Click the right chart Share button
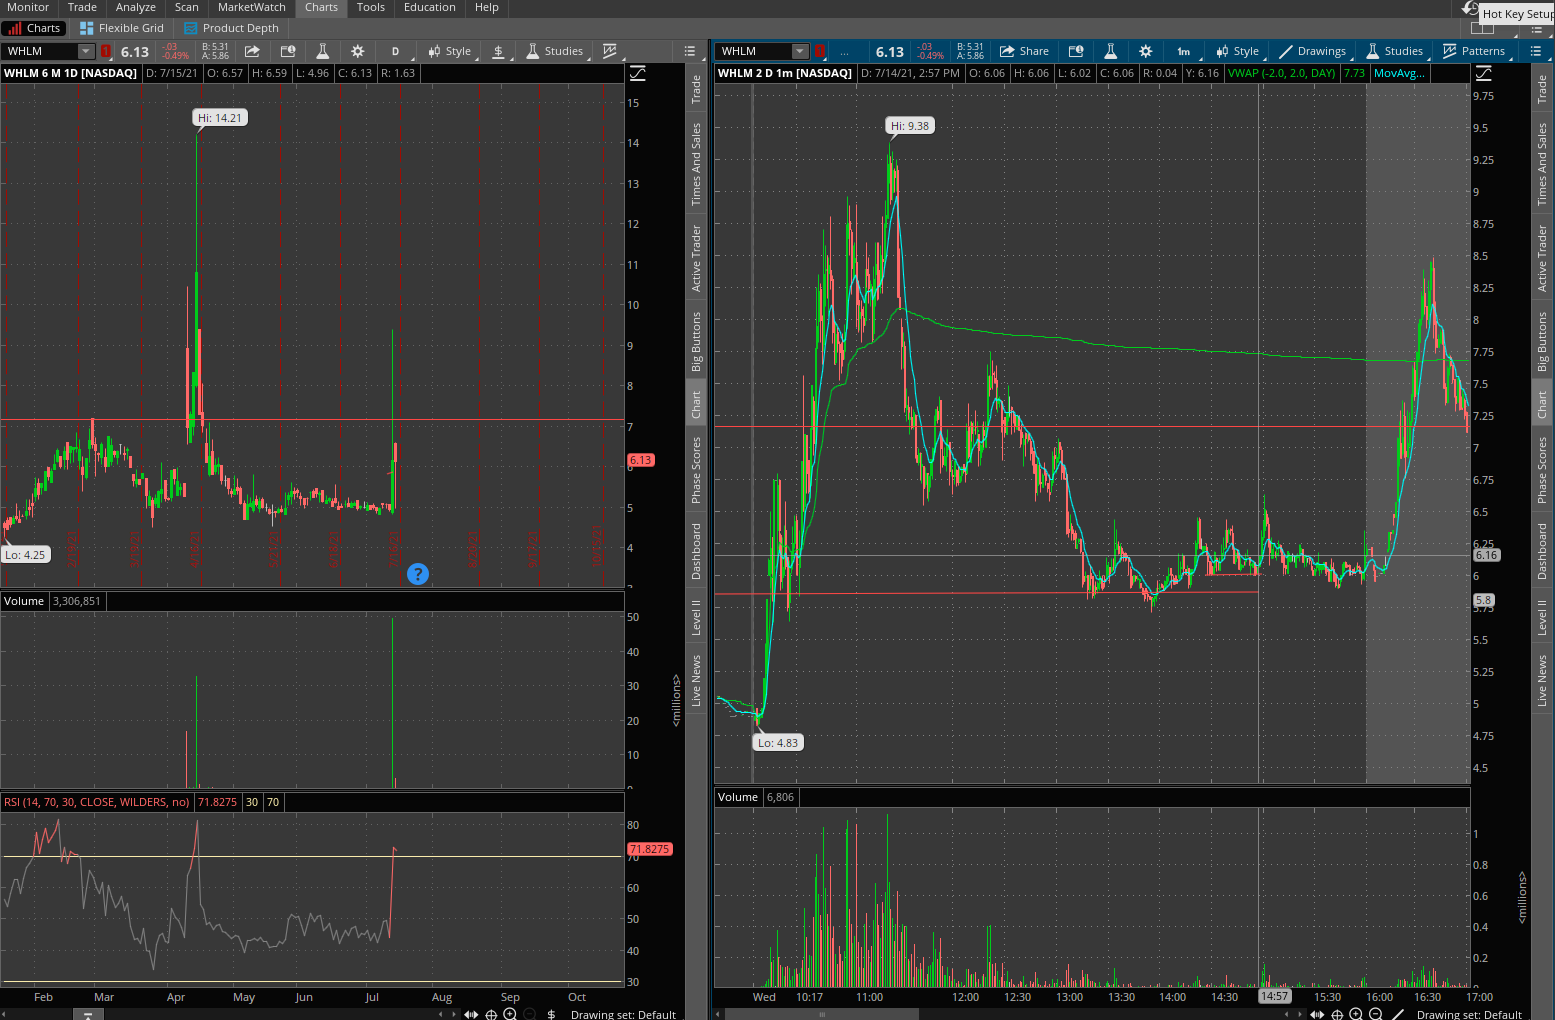The width and height of the screenshot is (1555, 1020). [x=1025, y=51]
